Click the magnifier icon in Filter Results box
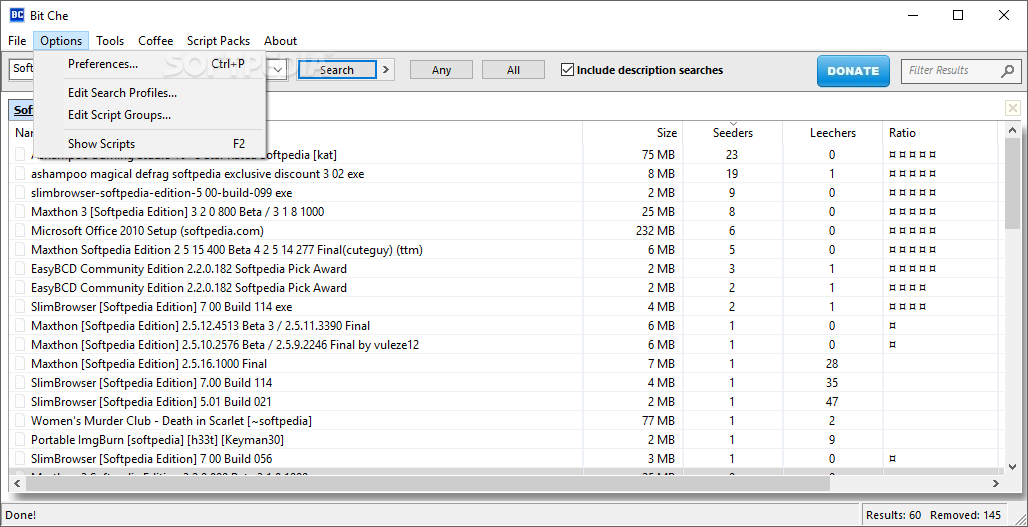 pyautogui.click(x=1008, y=71)
